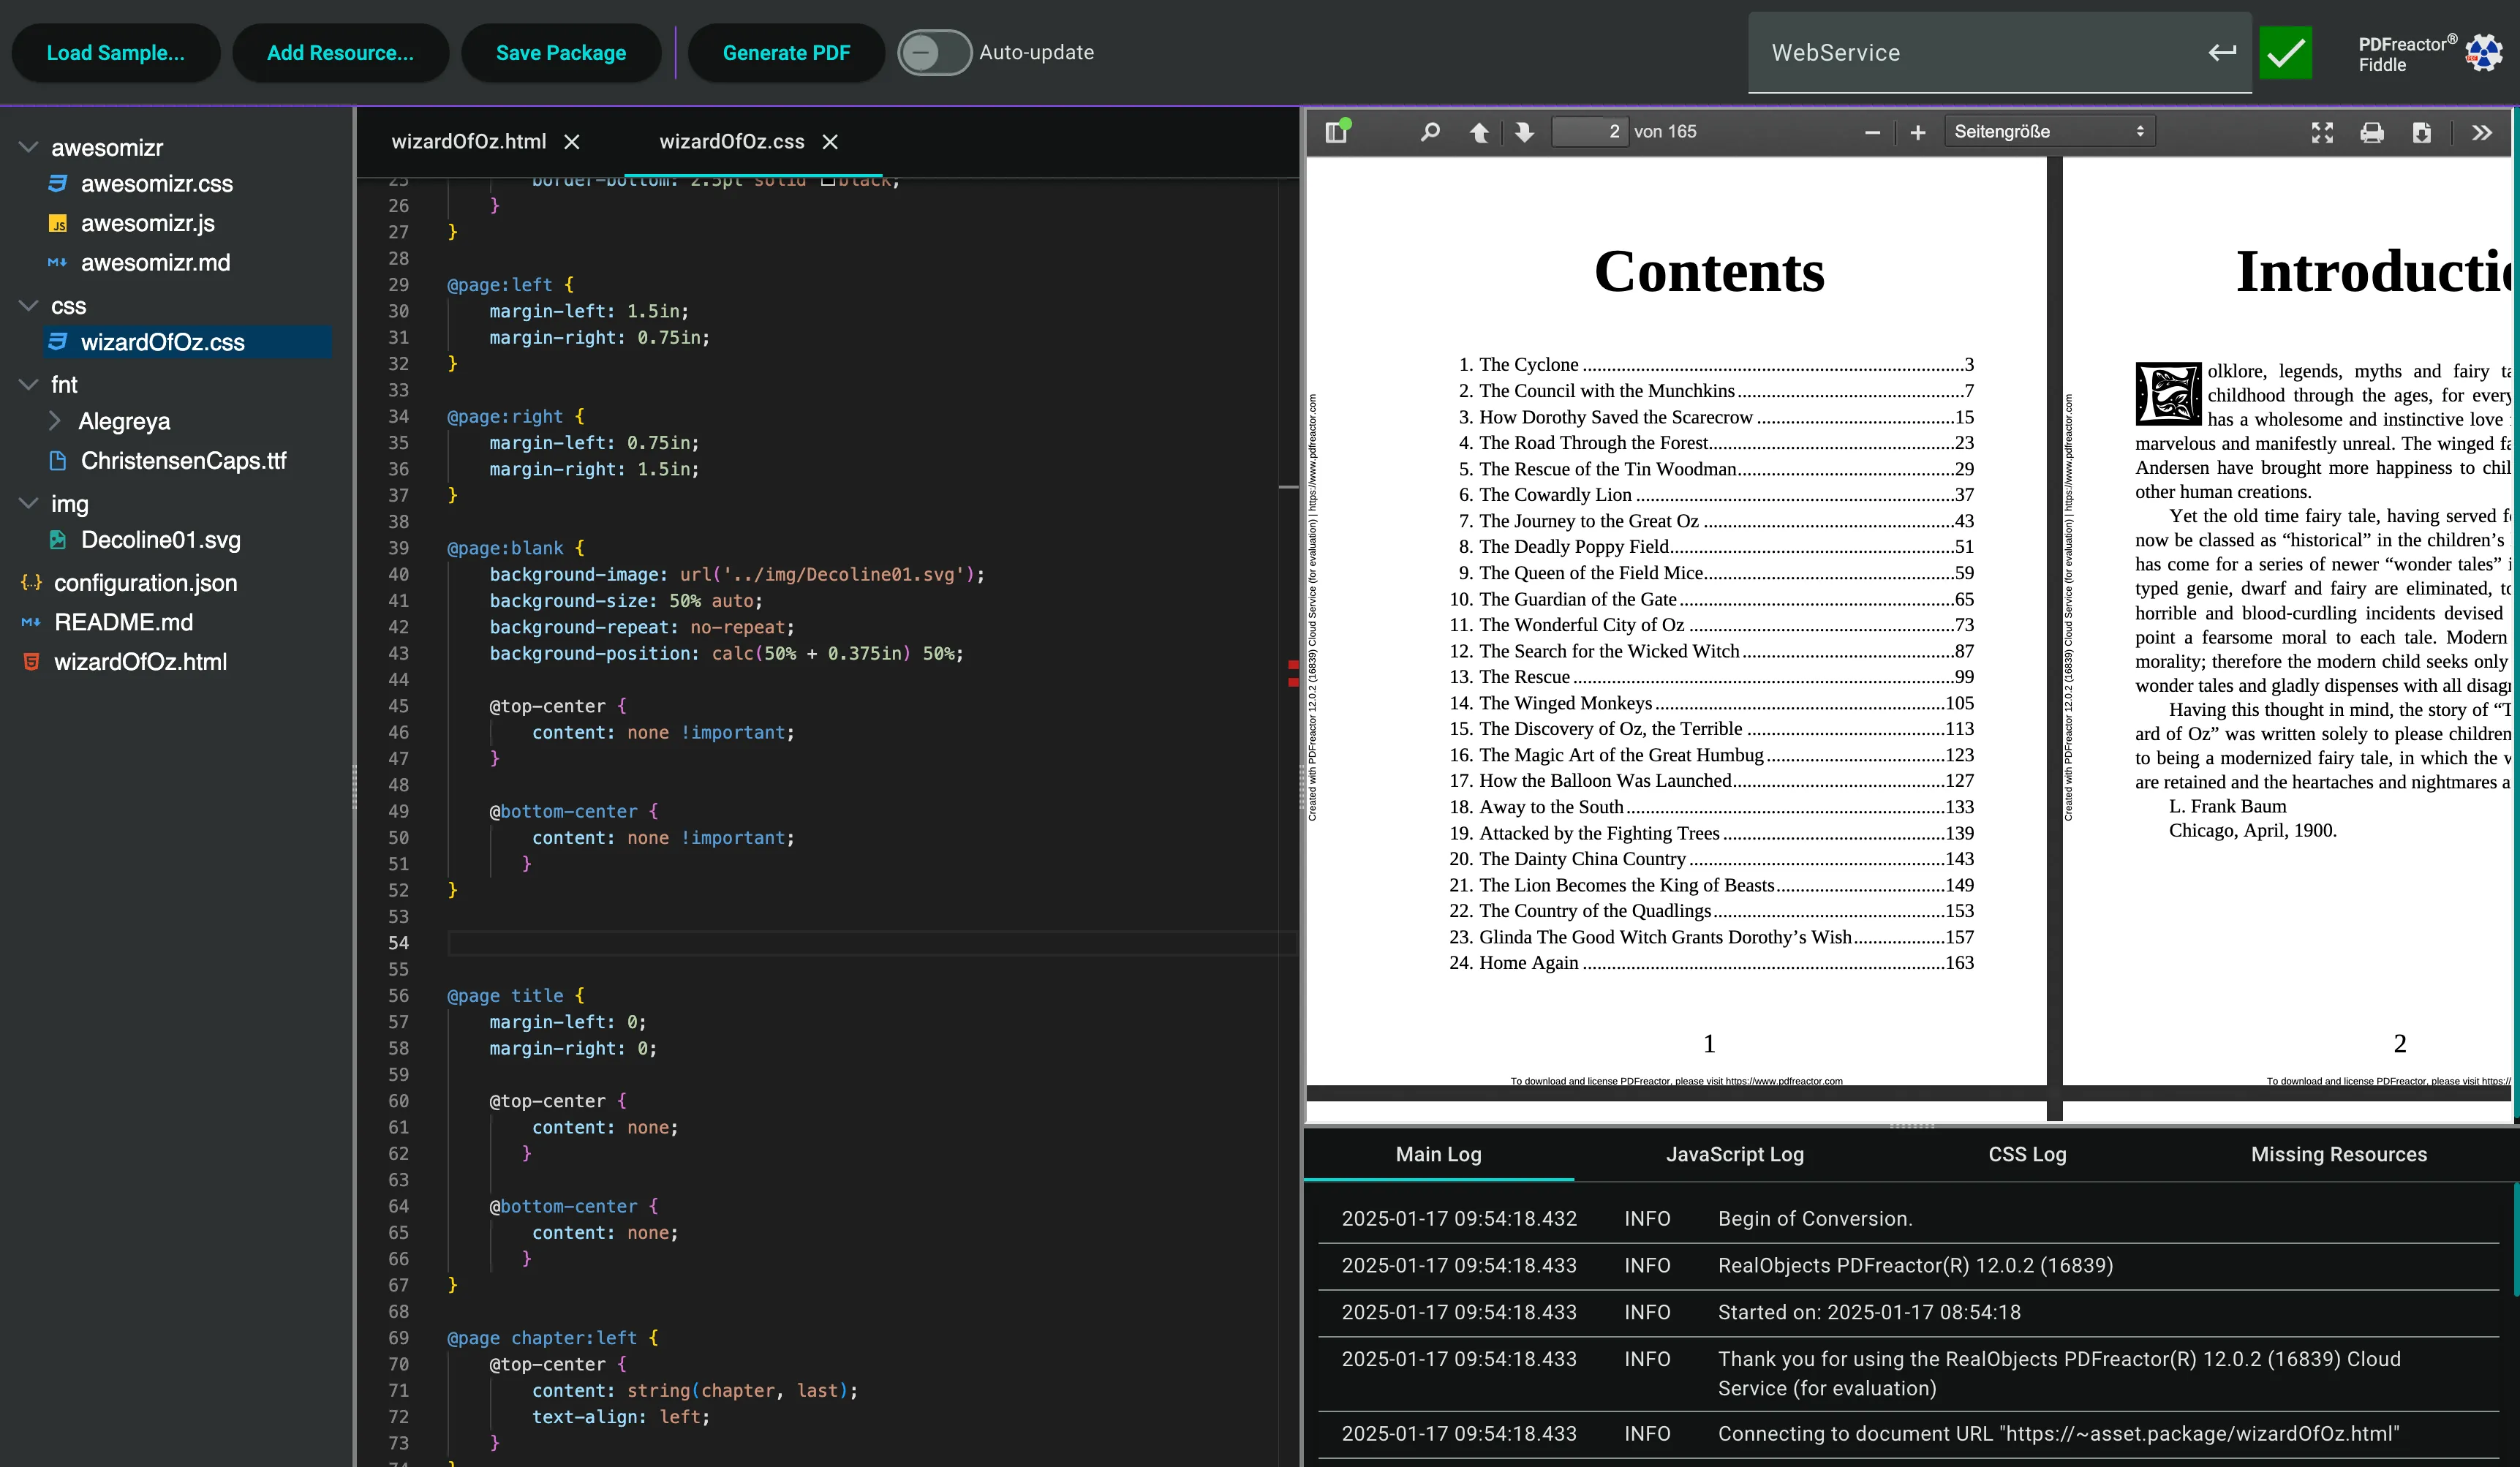Open ChristensenCaps.ttf font file

pos(183,461)
